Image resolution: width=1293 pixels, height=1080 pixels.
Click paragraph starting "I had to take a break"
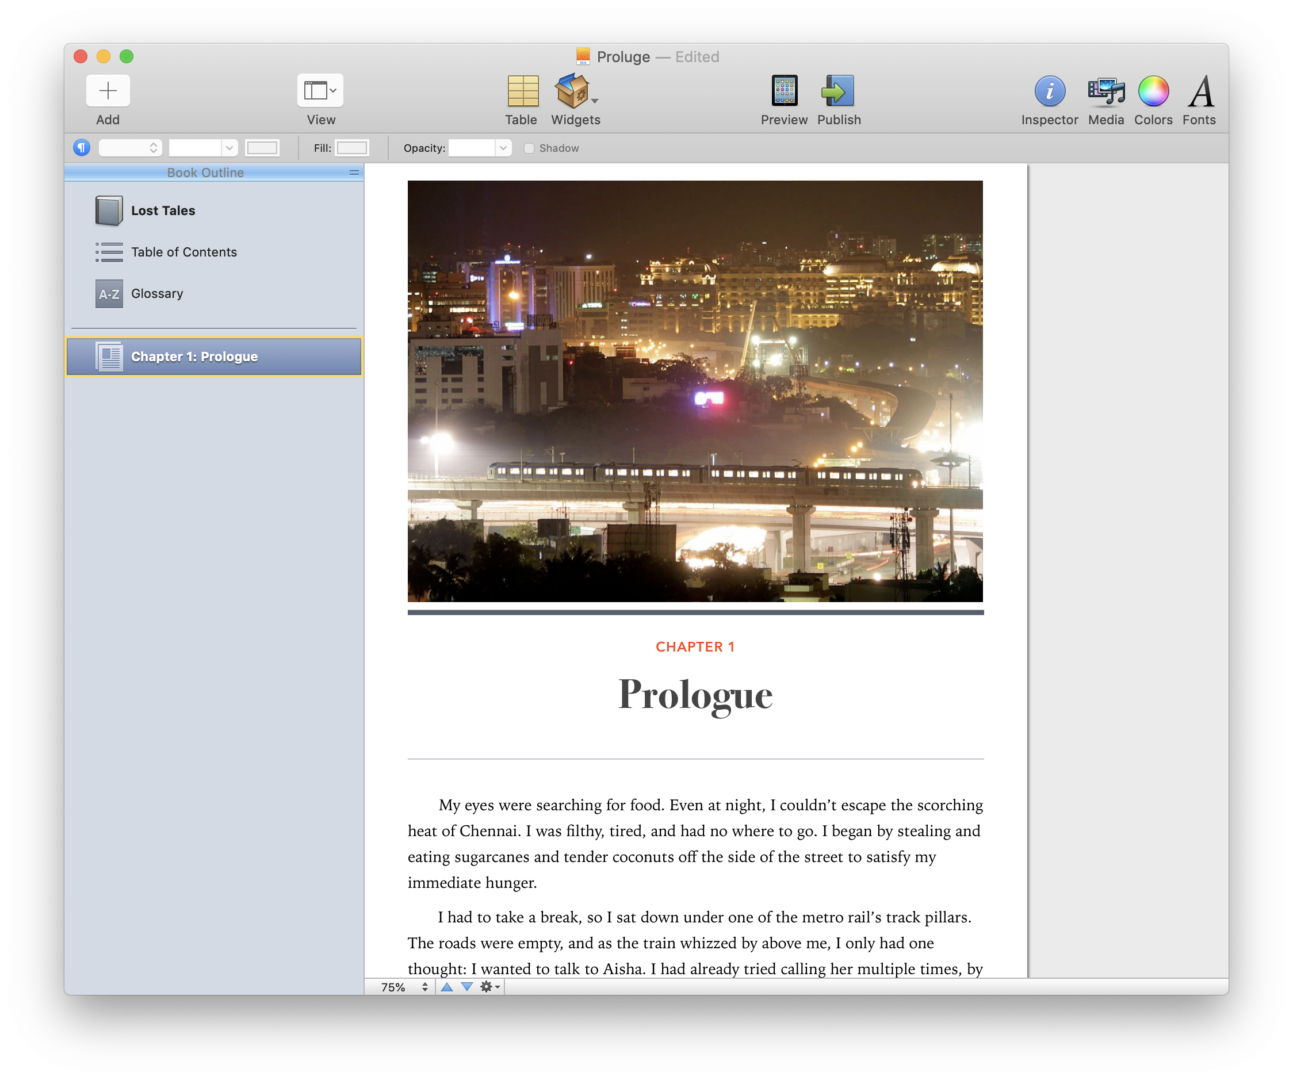pos(695,943)
